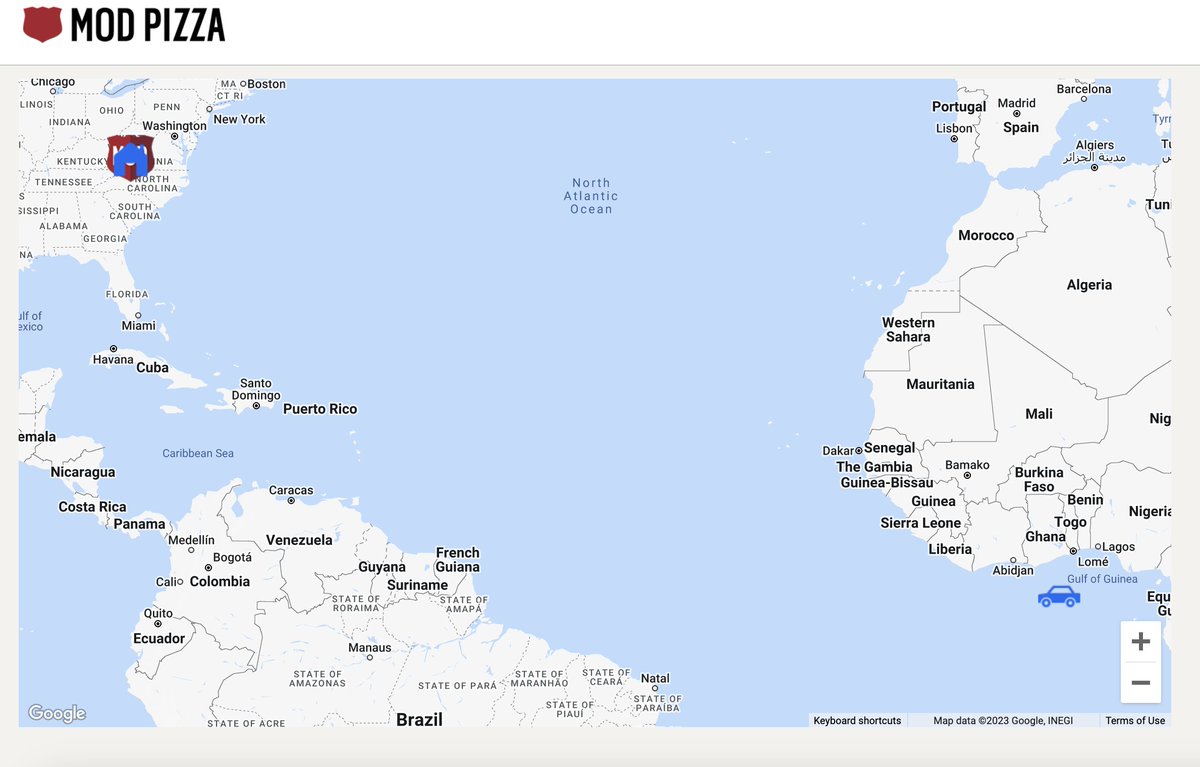Click the Colombia label

click(x=220, y=581)
